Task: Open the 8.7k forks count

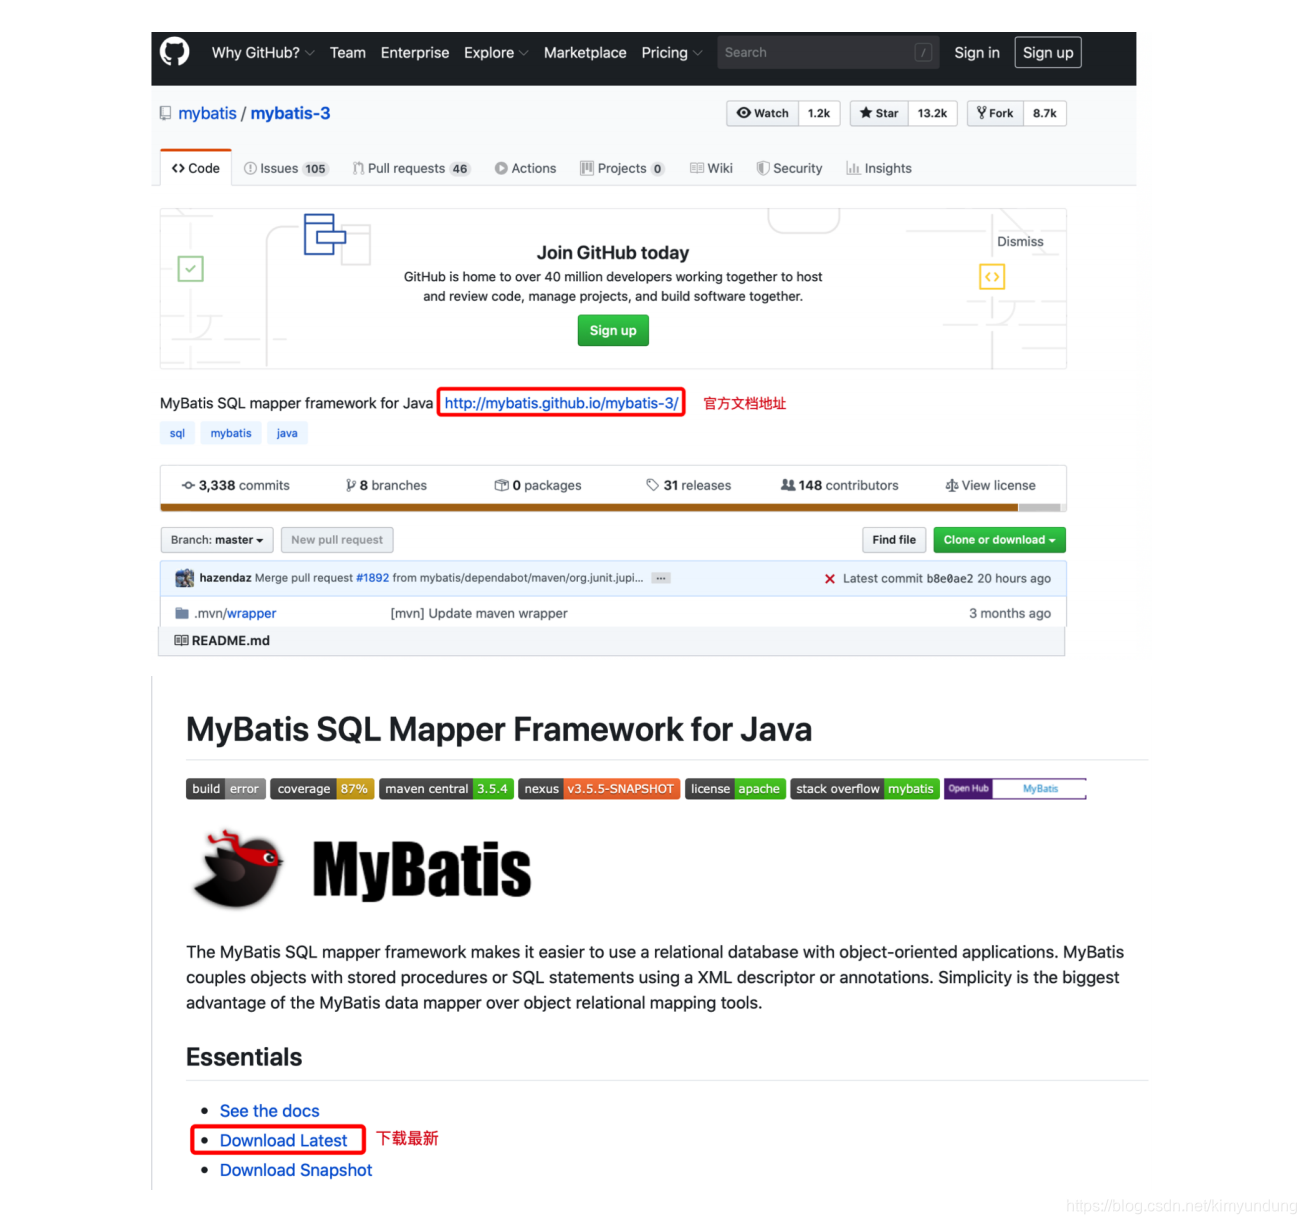Action: click(1045, 113)
